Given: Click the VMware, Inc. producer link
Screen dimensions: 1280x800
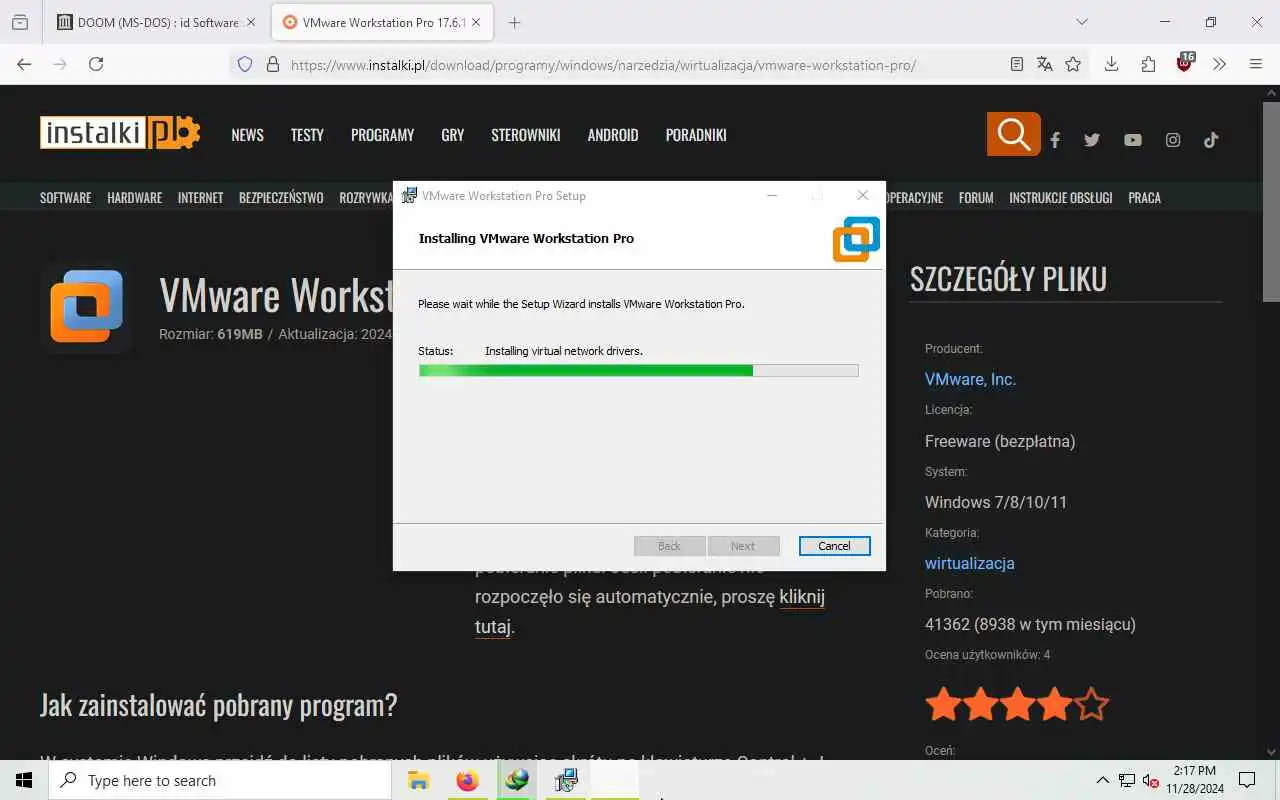Looking at the screenshot, I should pyautogui.click(x=970, y=379).
